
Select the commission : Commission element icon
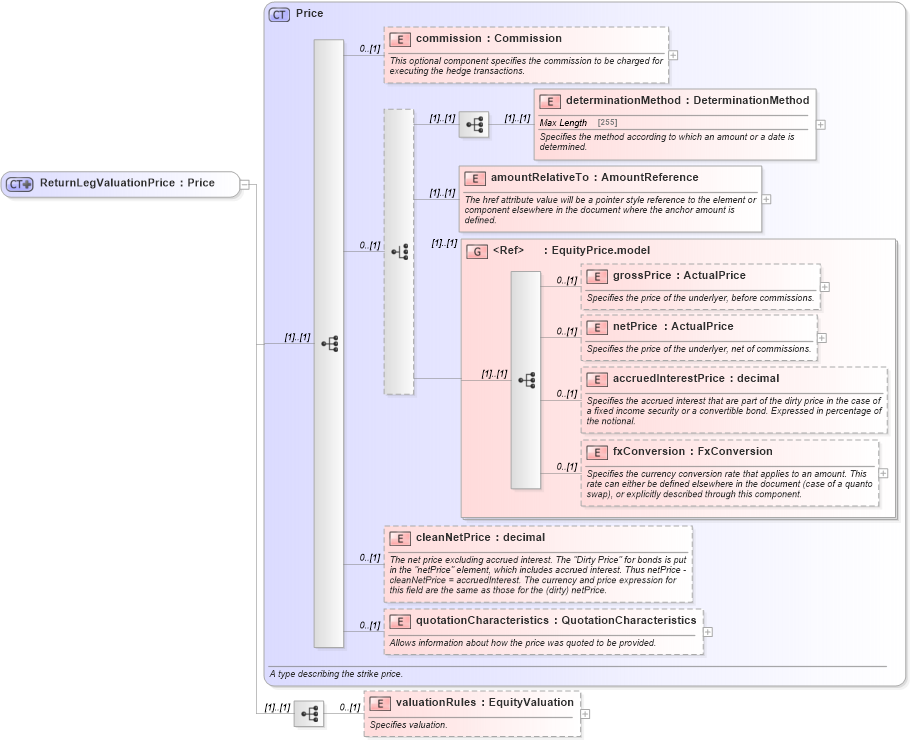coord(399,39)
